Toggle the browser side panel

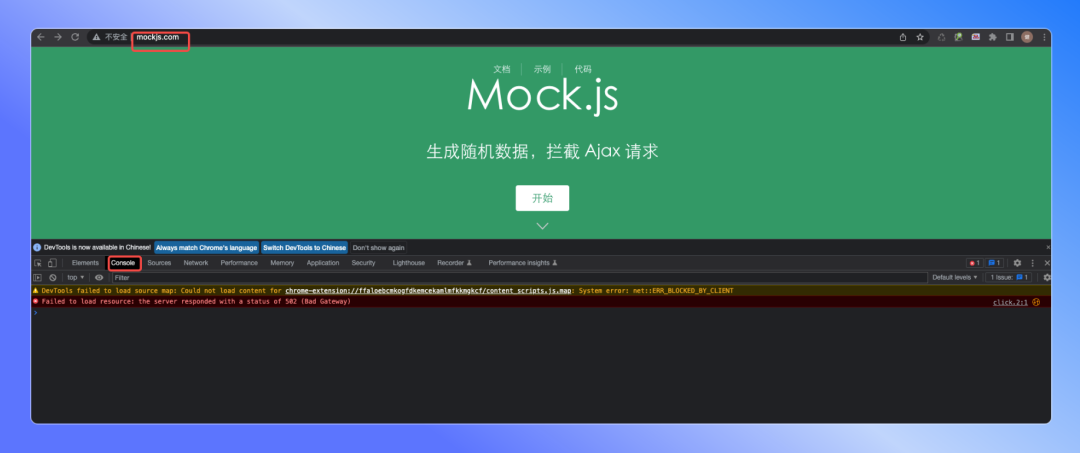click(x=1010, y=37)
